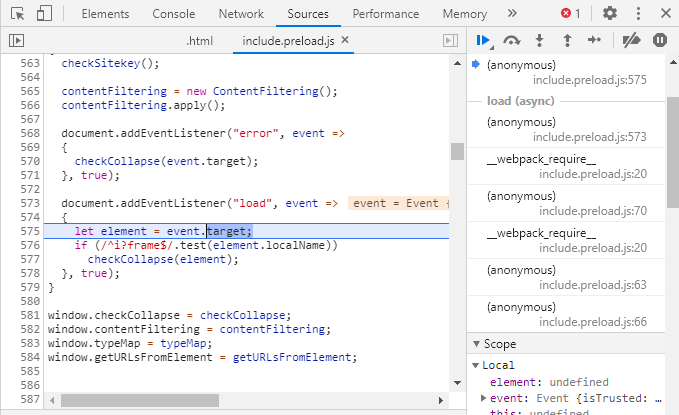Viewport: 679px width, 415px height.
Task: Open DevTools settings gear
Action: (x=610, y=13)
